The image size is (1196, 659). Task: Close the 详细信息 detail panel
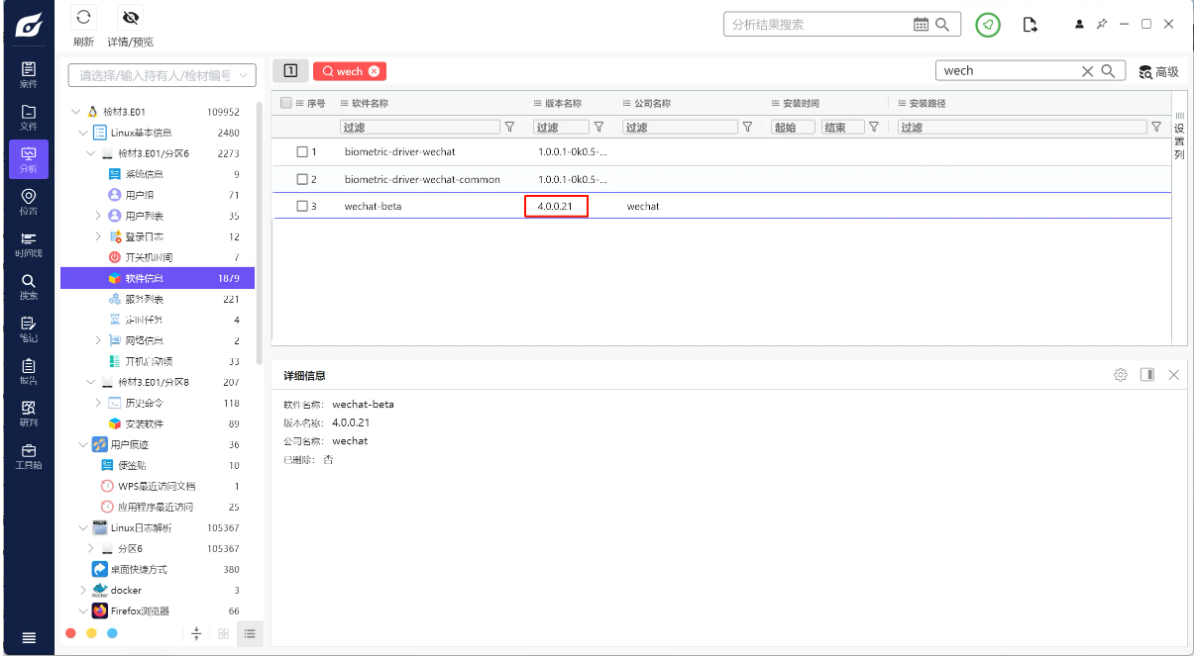(x=1174, y=375)
